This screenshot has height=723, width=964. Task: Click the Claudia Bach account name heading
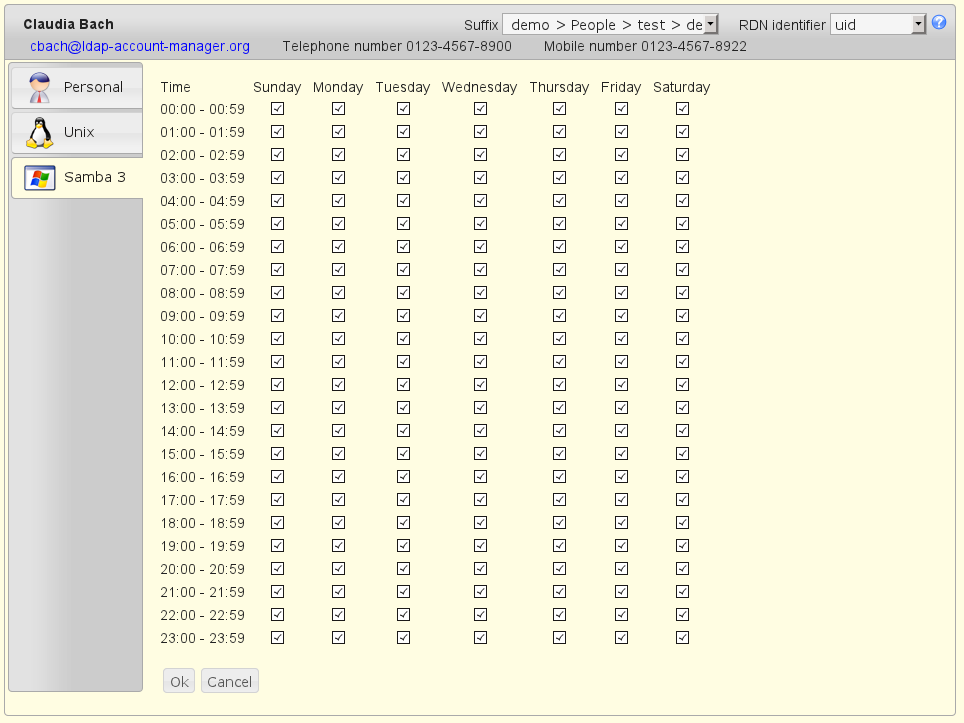pos(68,24)
